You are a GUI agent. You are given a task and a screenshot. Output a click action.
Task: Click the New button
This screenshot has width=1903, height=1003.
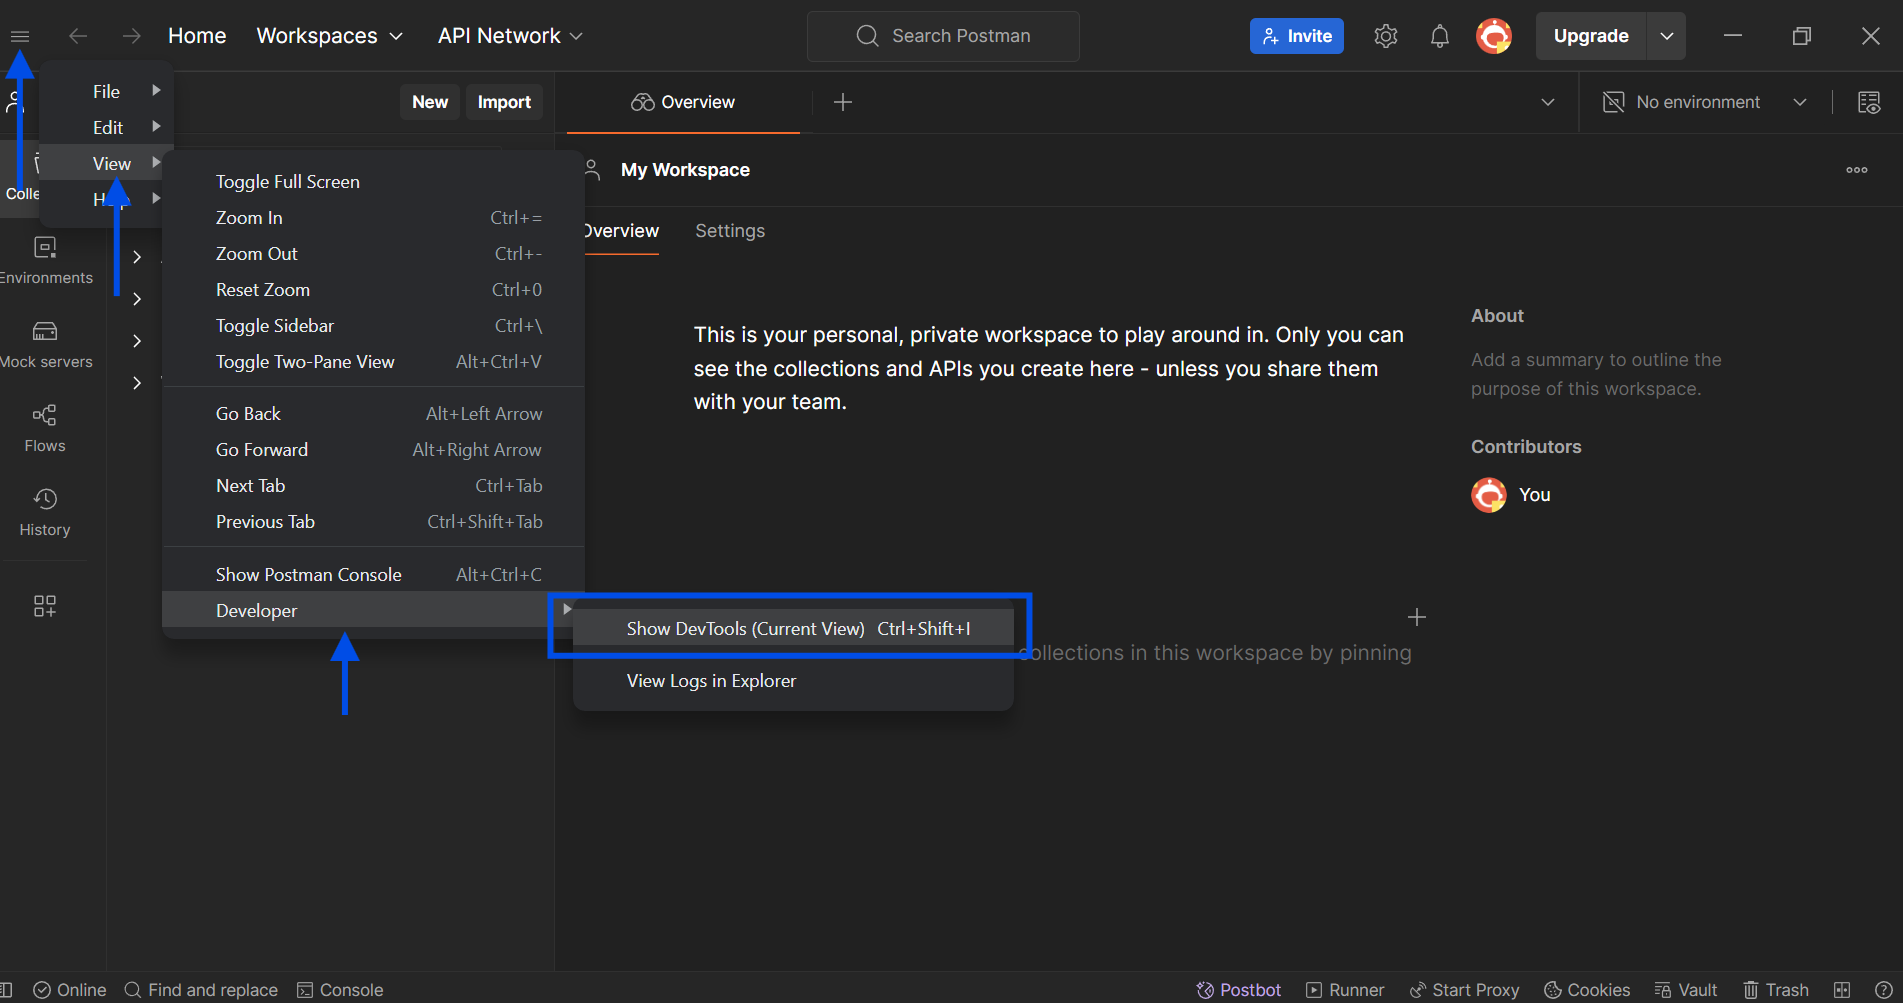[x=430, y=102]
